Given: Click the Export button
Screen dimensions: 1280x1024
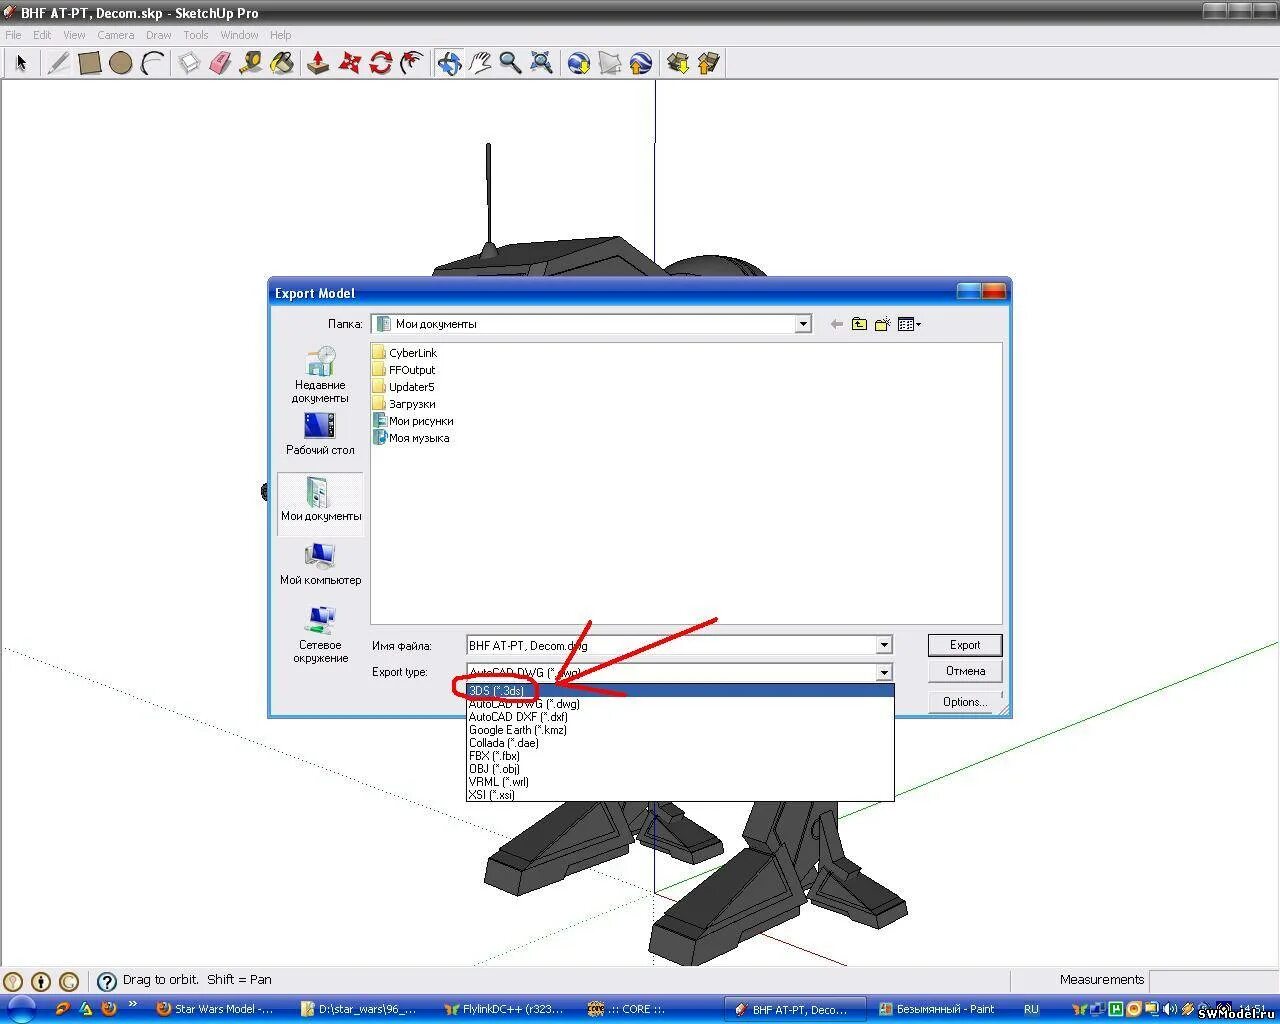Looking at the screenshot, I should (965, 645).
